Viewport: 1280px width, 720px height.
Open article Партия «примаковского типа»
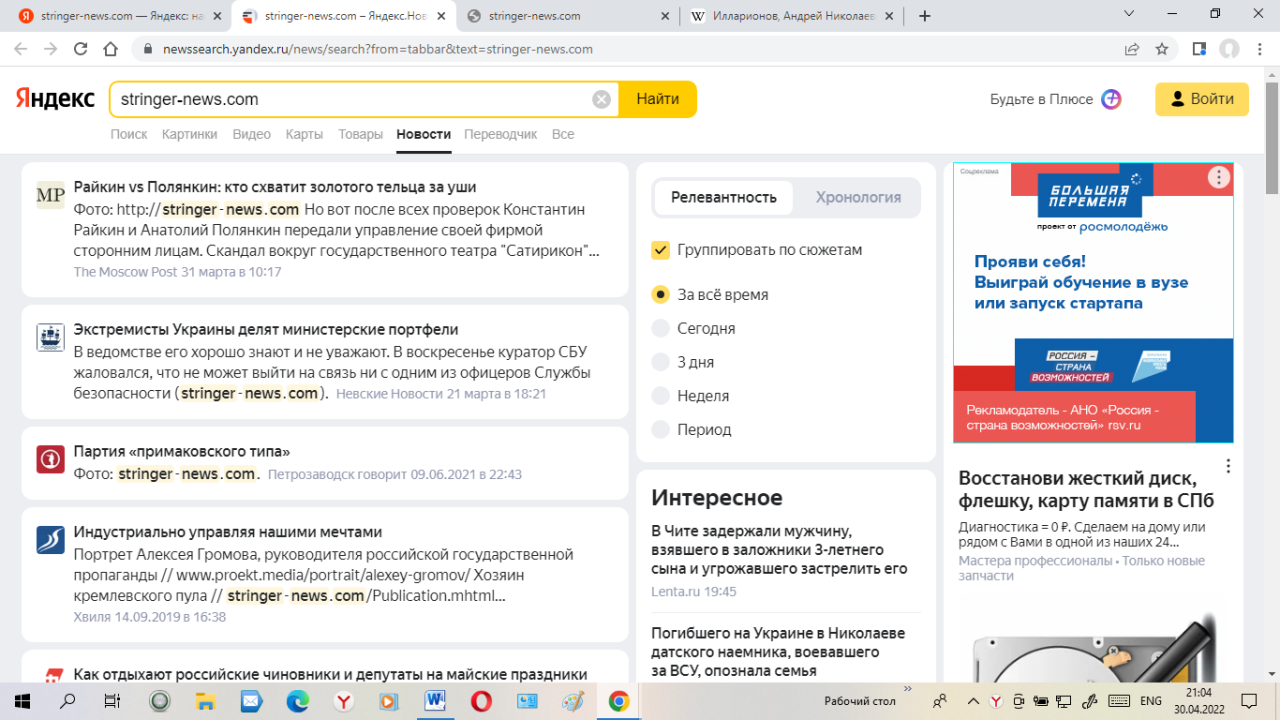tap(182, 451)
